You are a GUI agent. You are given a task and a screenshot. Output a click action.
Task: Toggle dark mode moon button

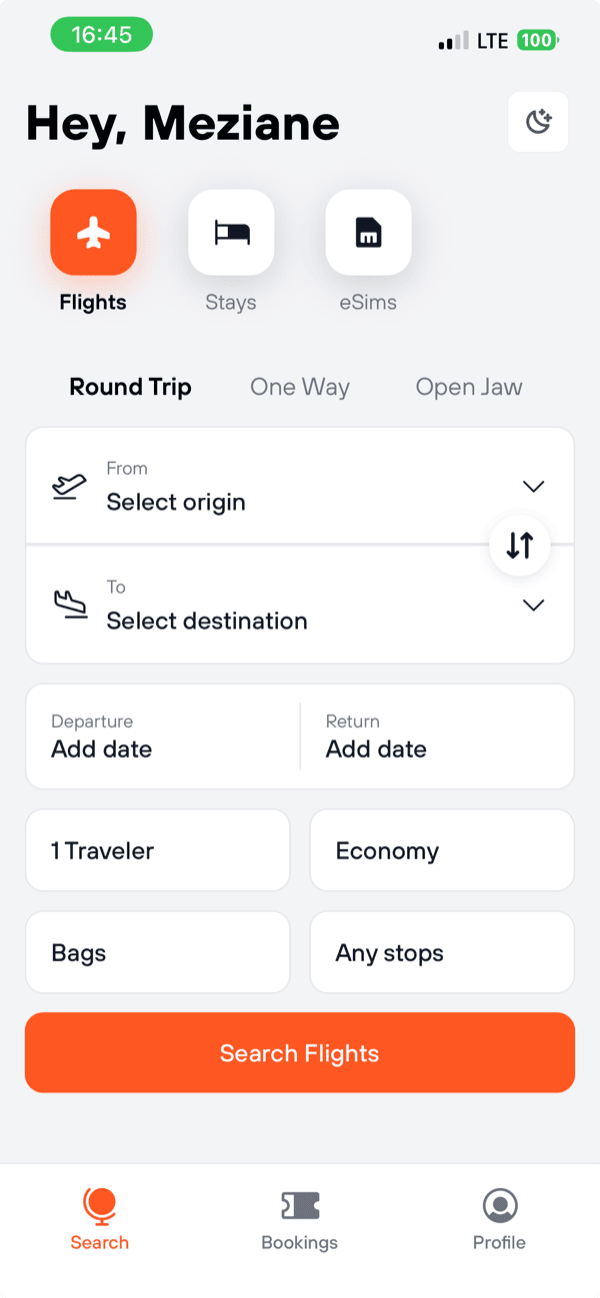click(x=538, y=122)
